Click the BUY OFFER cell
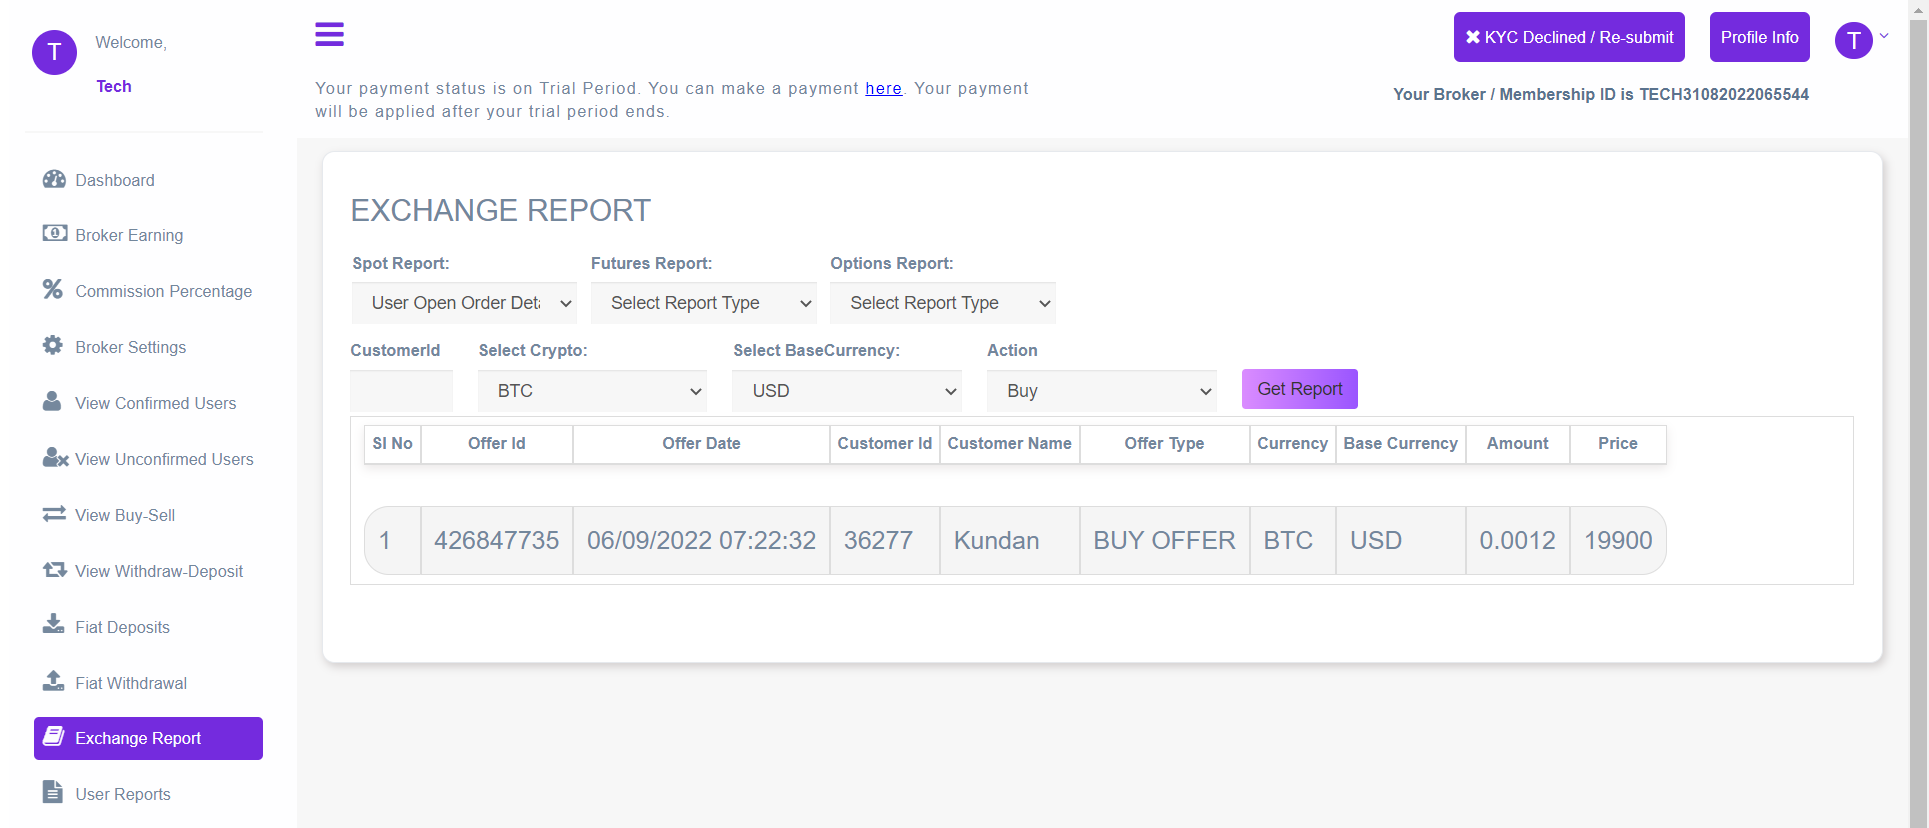Screen dimensions: 1929x828 coord(1164,540)
